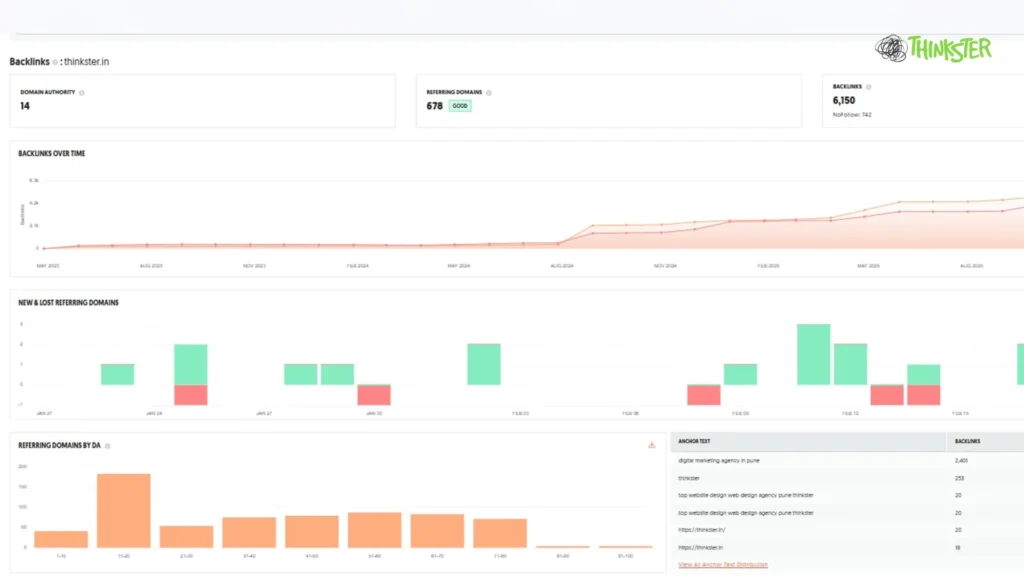Click the thinkster.in domain name in the header

click(85, 62)
